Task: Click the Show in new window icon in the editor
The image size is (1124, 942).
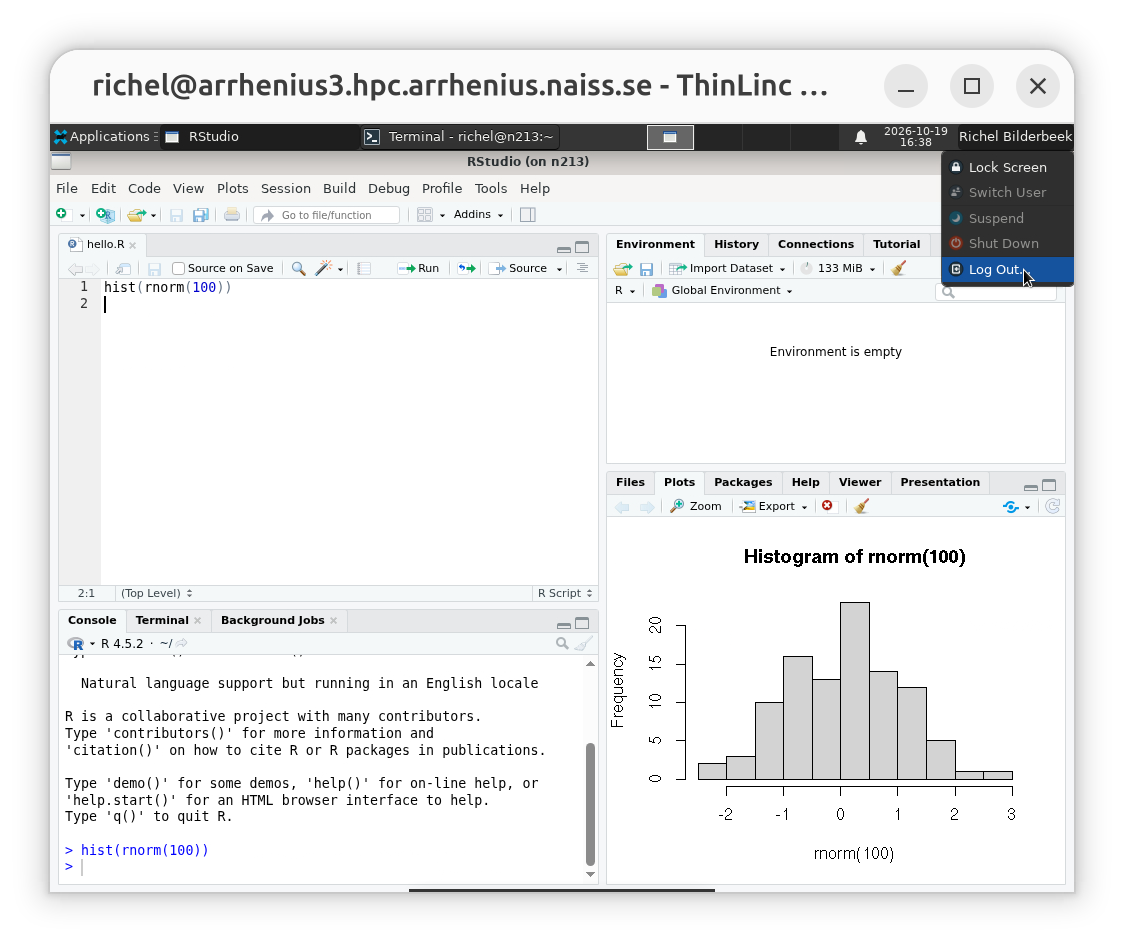Action: [123, 268]
